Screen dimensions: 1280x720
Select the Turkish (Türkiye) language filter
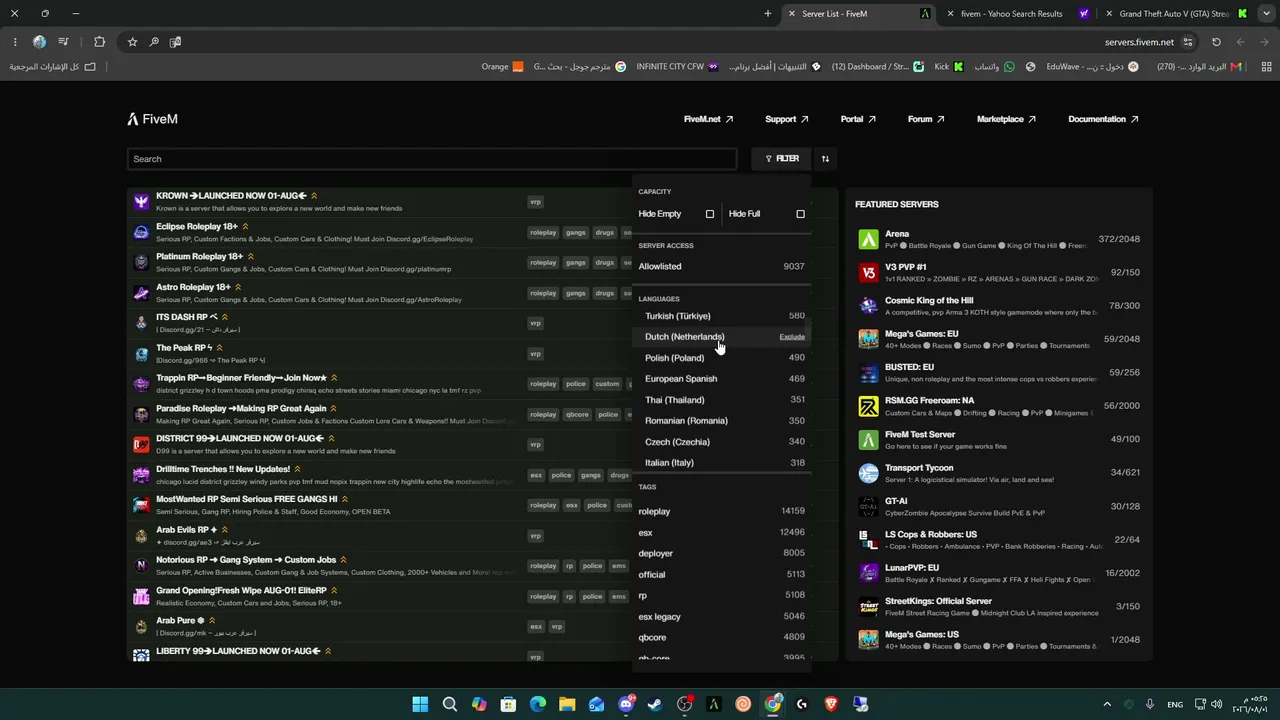click(722, 316)
